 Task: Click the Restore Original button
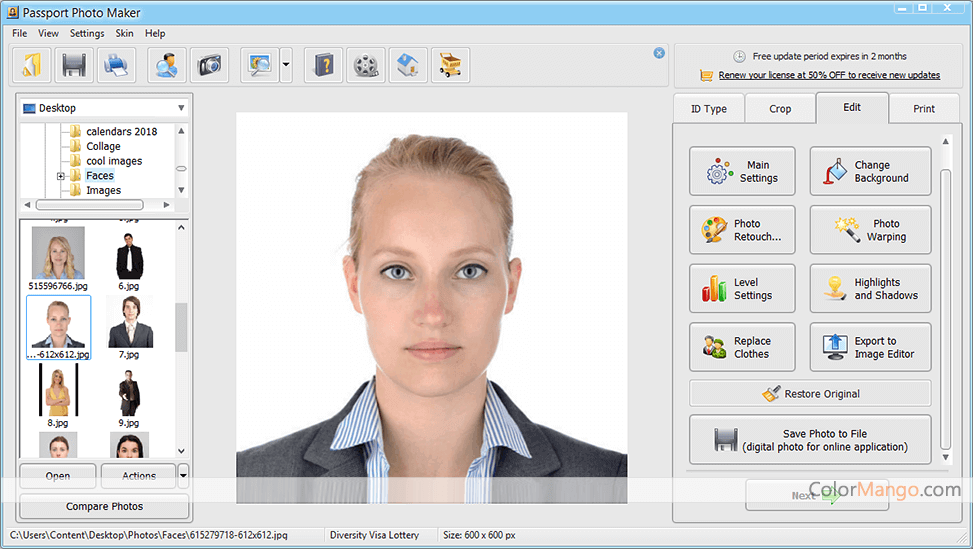[x=810, y=394]
